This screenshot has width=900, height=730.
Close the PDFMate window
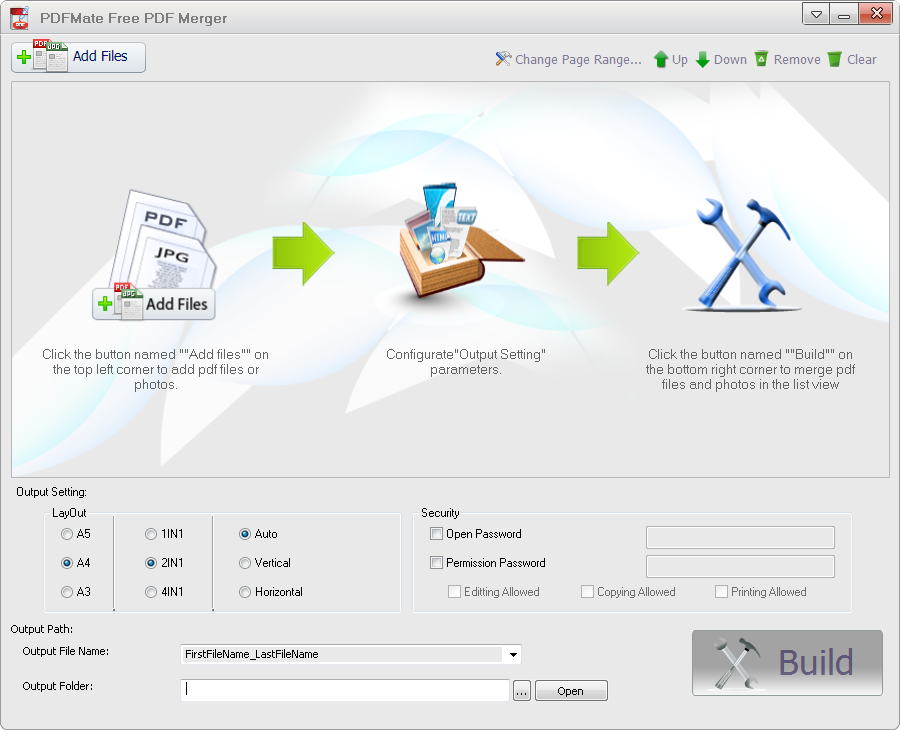coord(875,14)
